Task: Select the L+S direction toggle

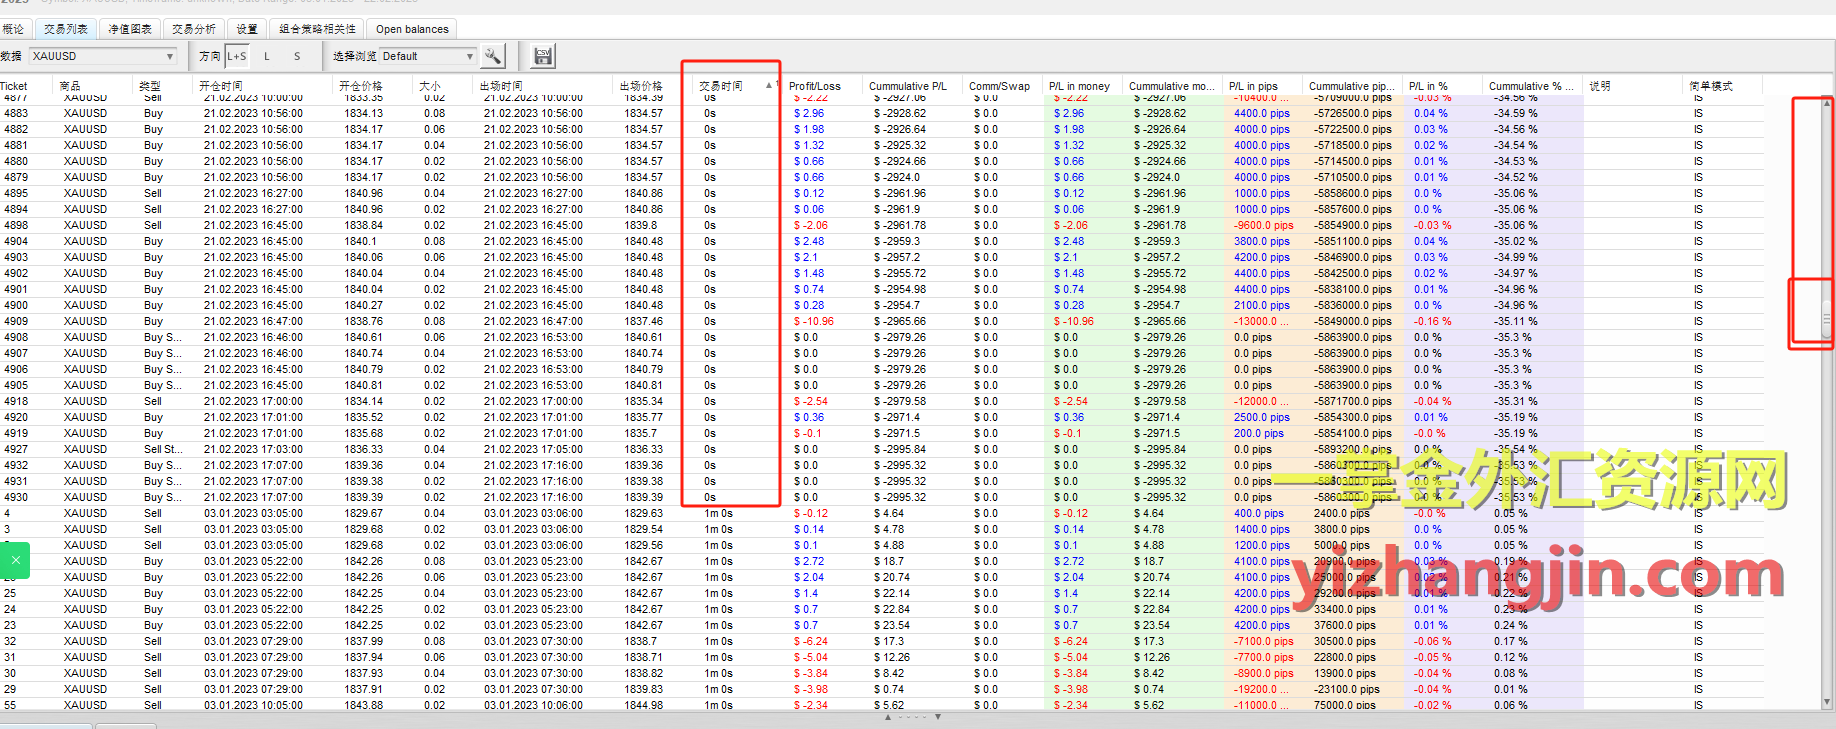Action: (237, 56)
